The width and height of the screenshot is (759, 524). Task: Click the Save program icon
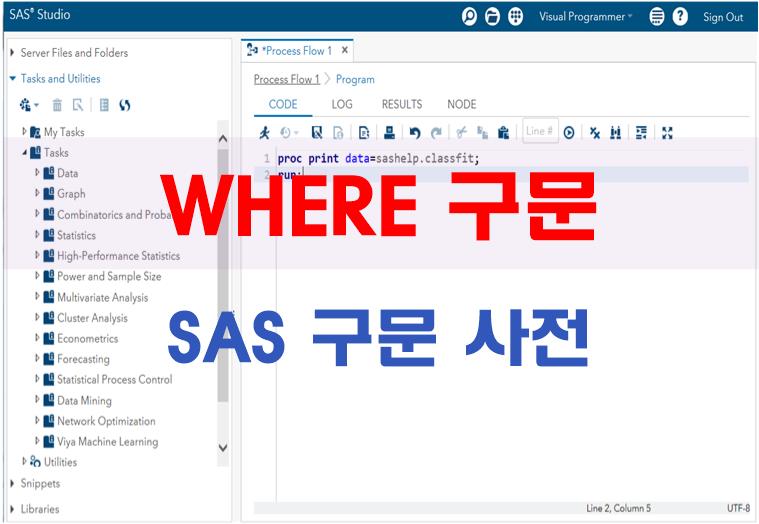(317, 132)
